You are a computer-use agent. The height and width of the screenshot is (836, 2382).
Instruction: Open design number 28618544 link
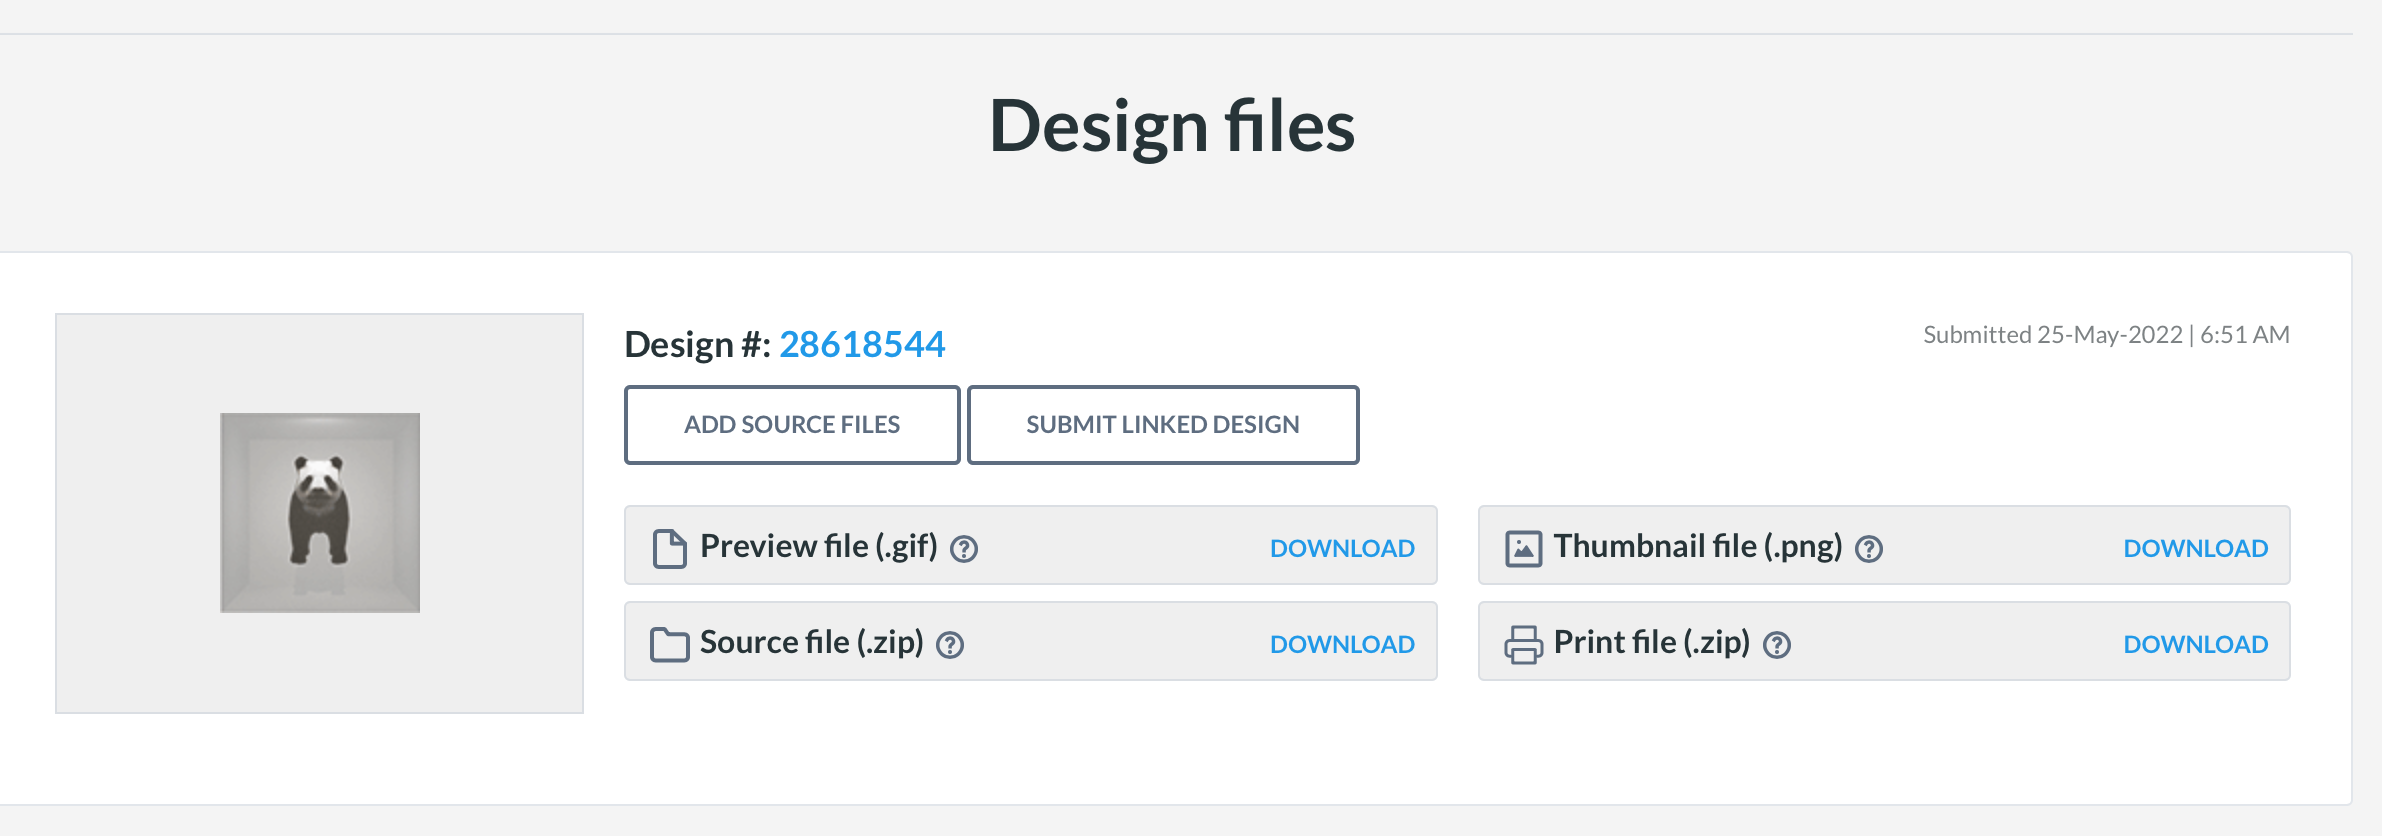[x=861, y=344]
